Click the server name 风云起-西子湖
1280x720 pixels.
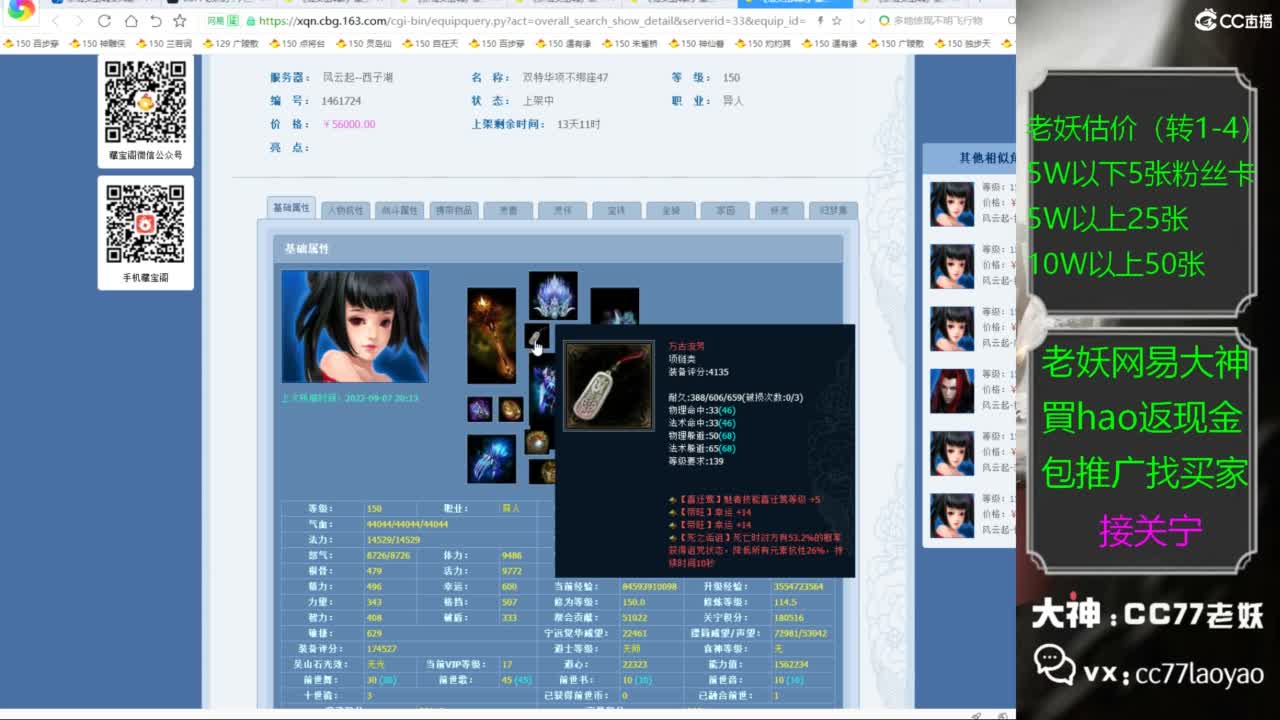coord(358,77)
